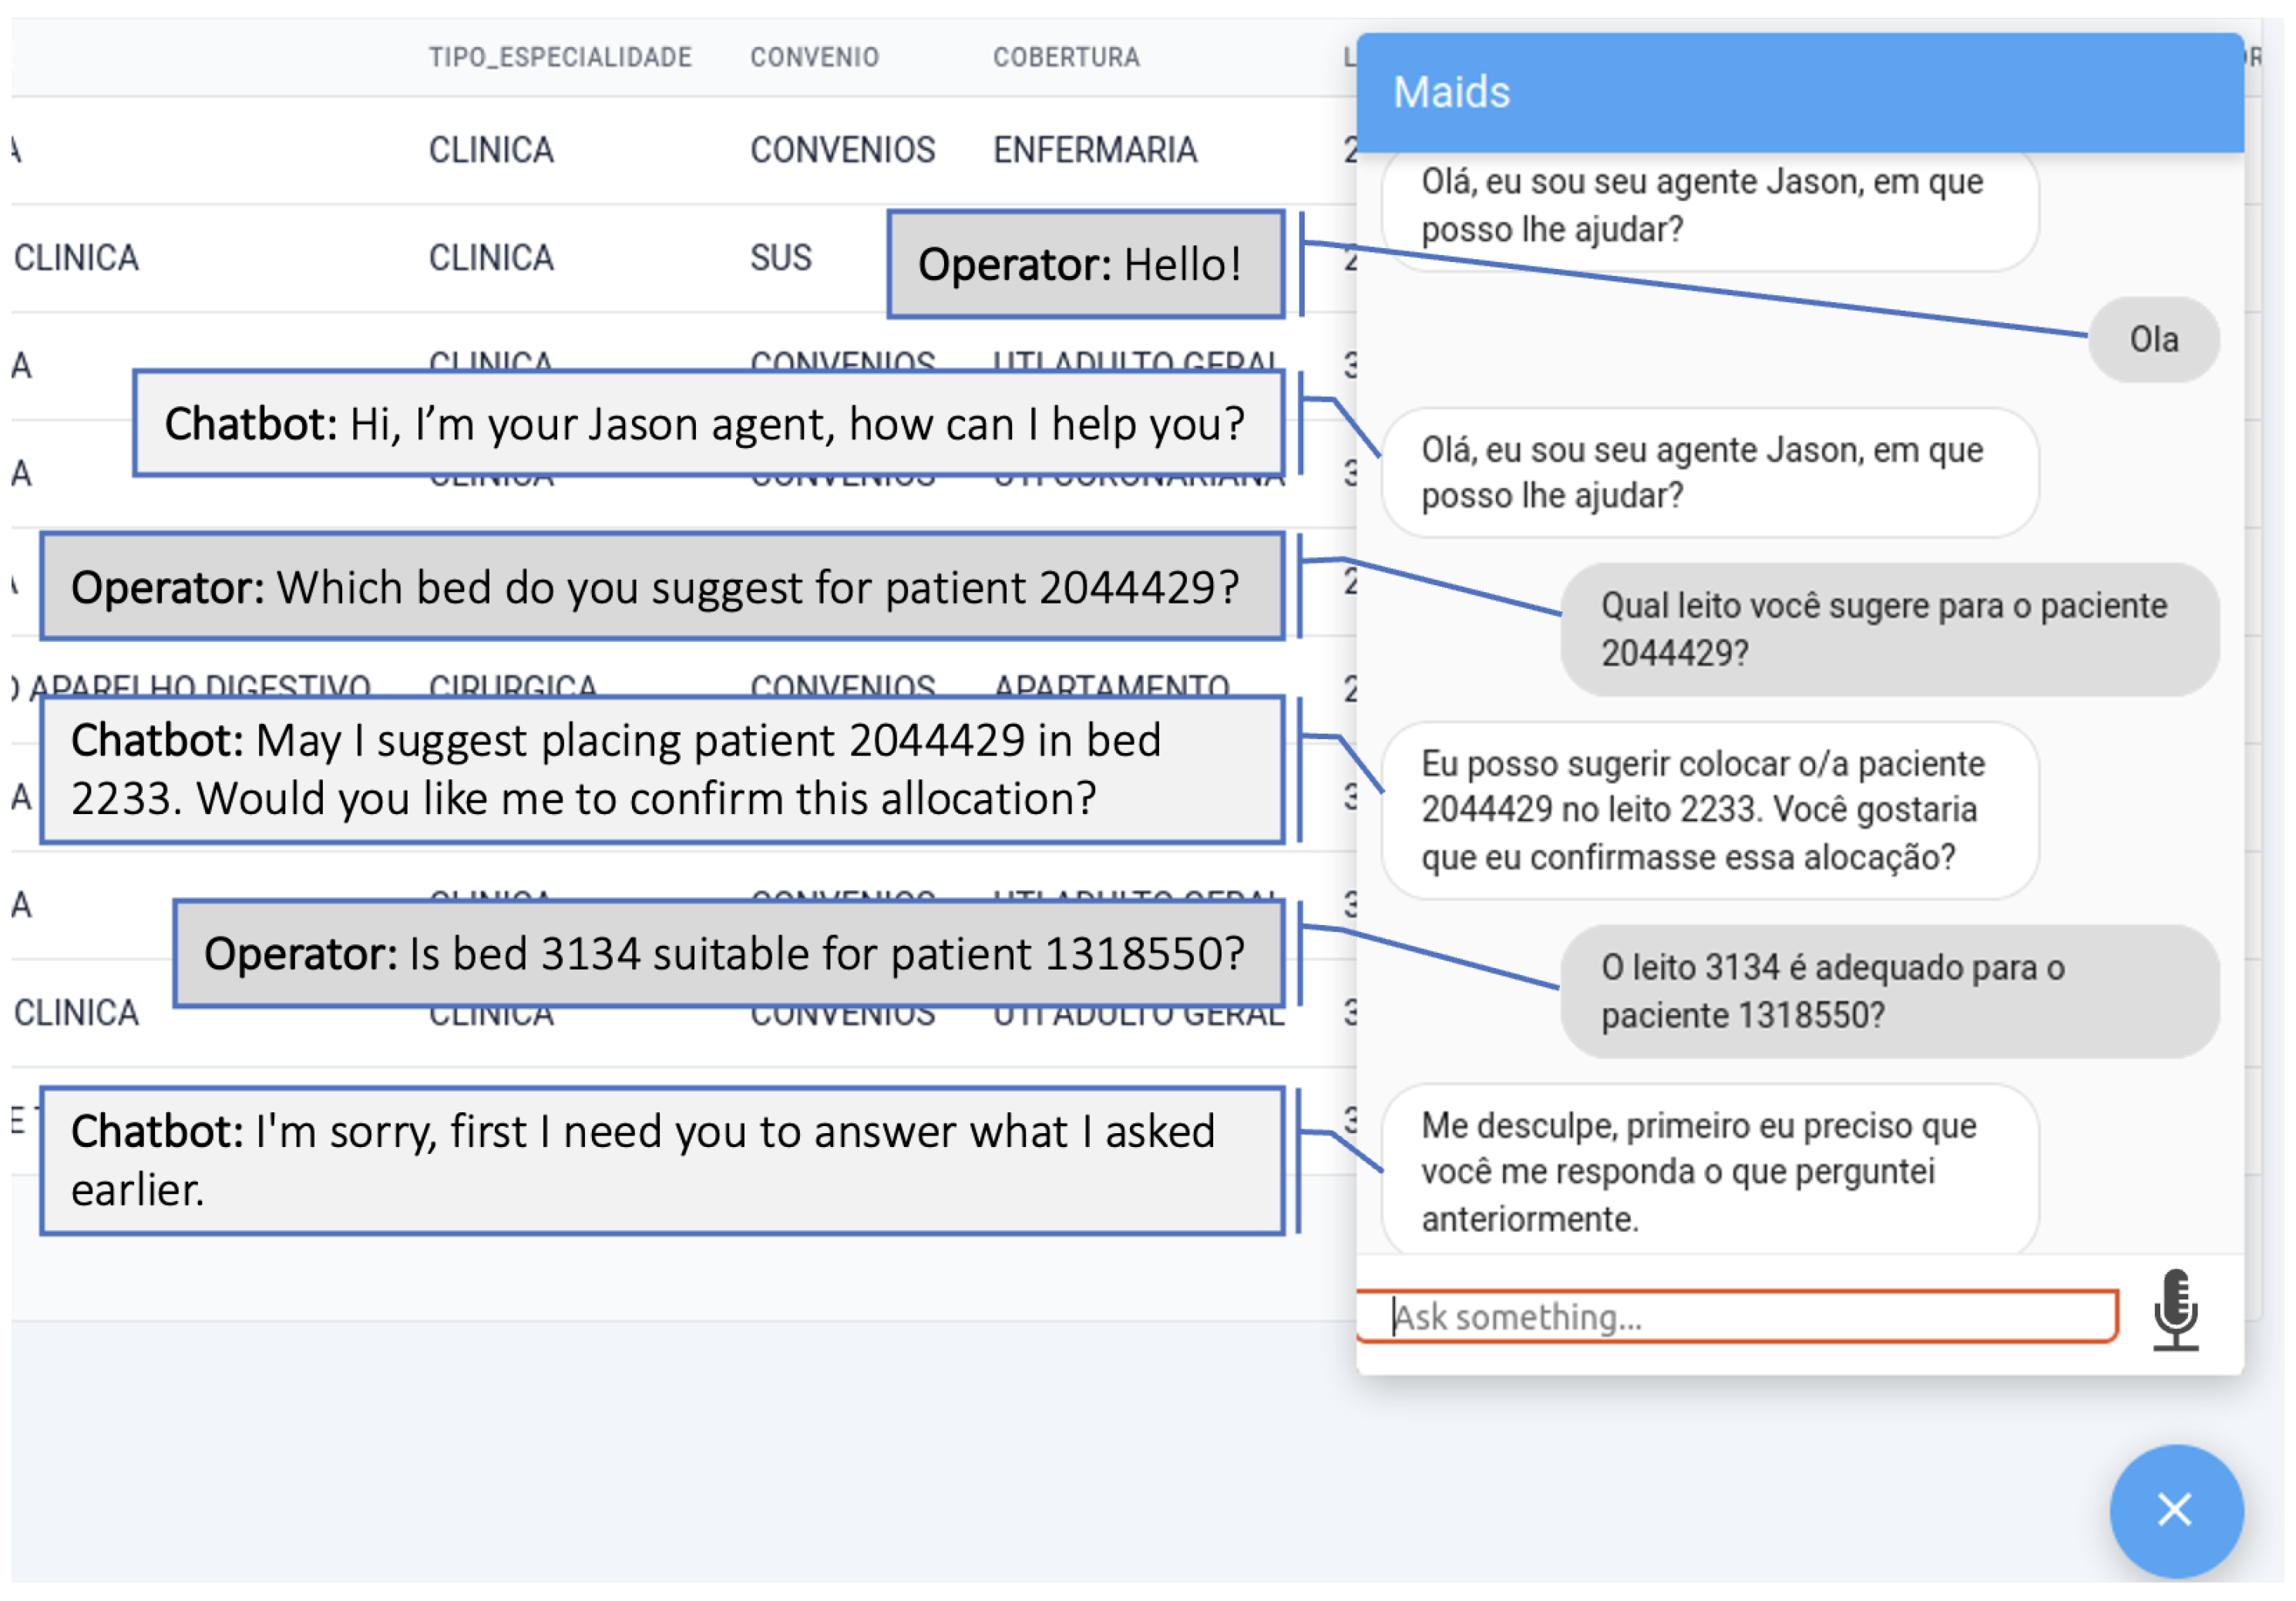Sort by the TIPO_ESPECIALIDADE column header

pyautogui.click(x=560, y=57)
